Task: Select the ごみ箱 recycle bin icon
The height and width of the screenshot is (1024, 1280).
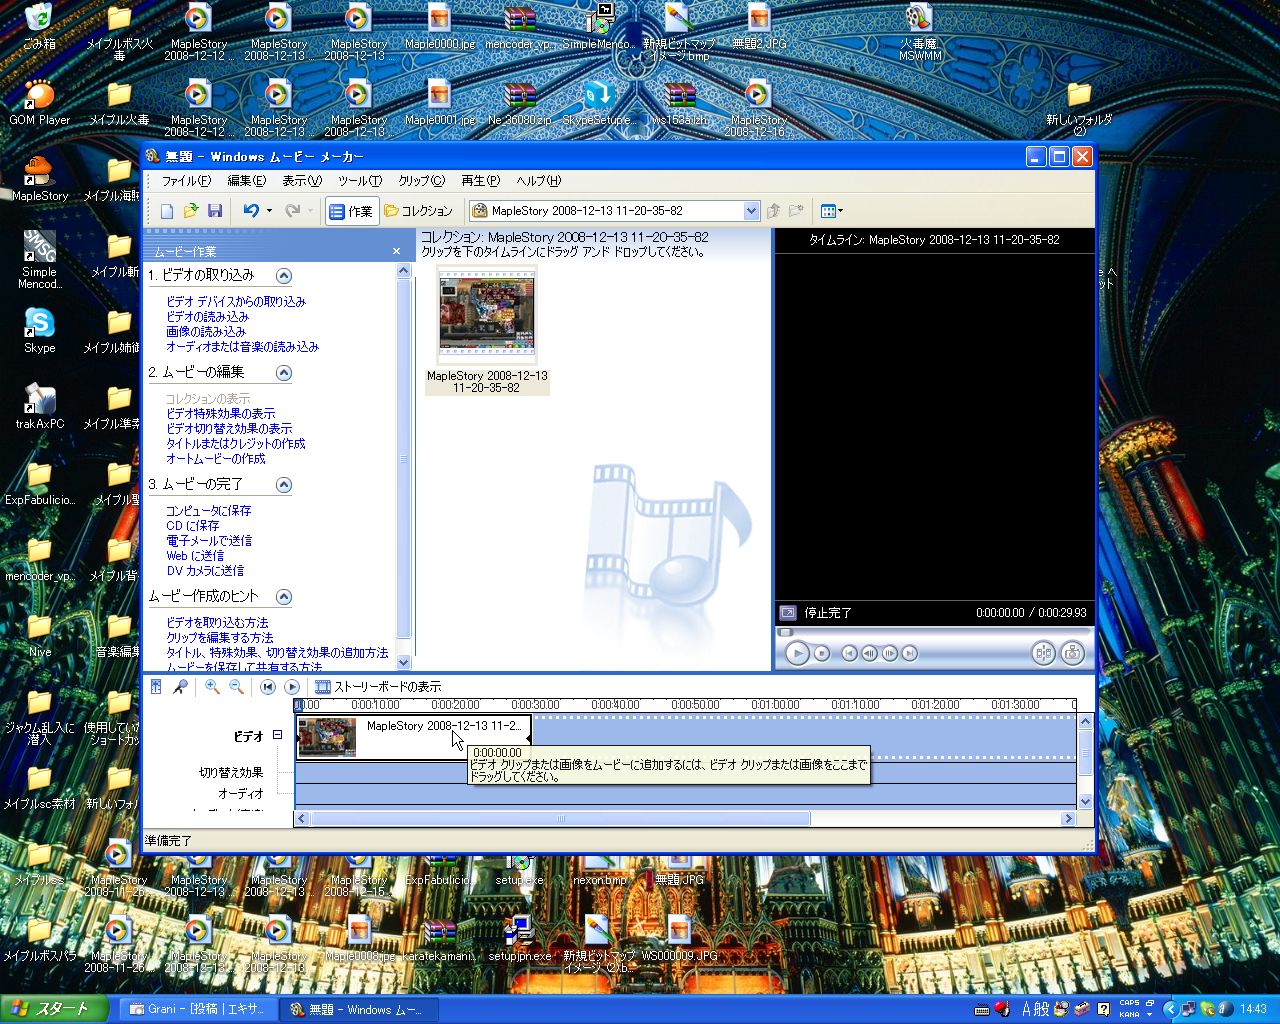Action: click(x=40, y=26)
